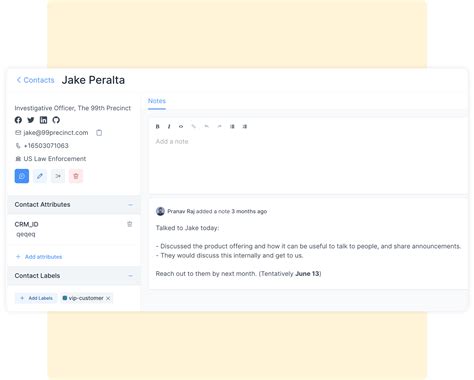This screenshot has height=380, width=474.
Task: Delete contact with red trash button
Action: point(76,176)
